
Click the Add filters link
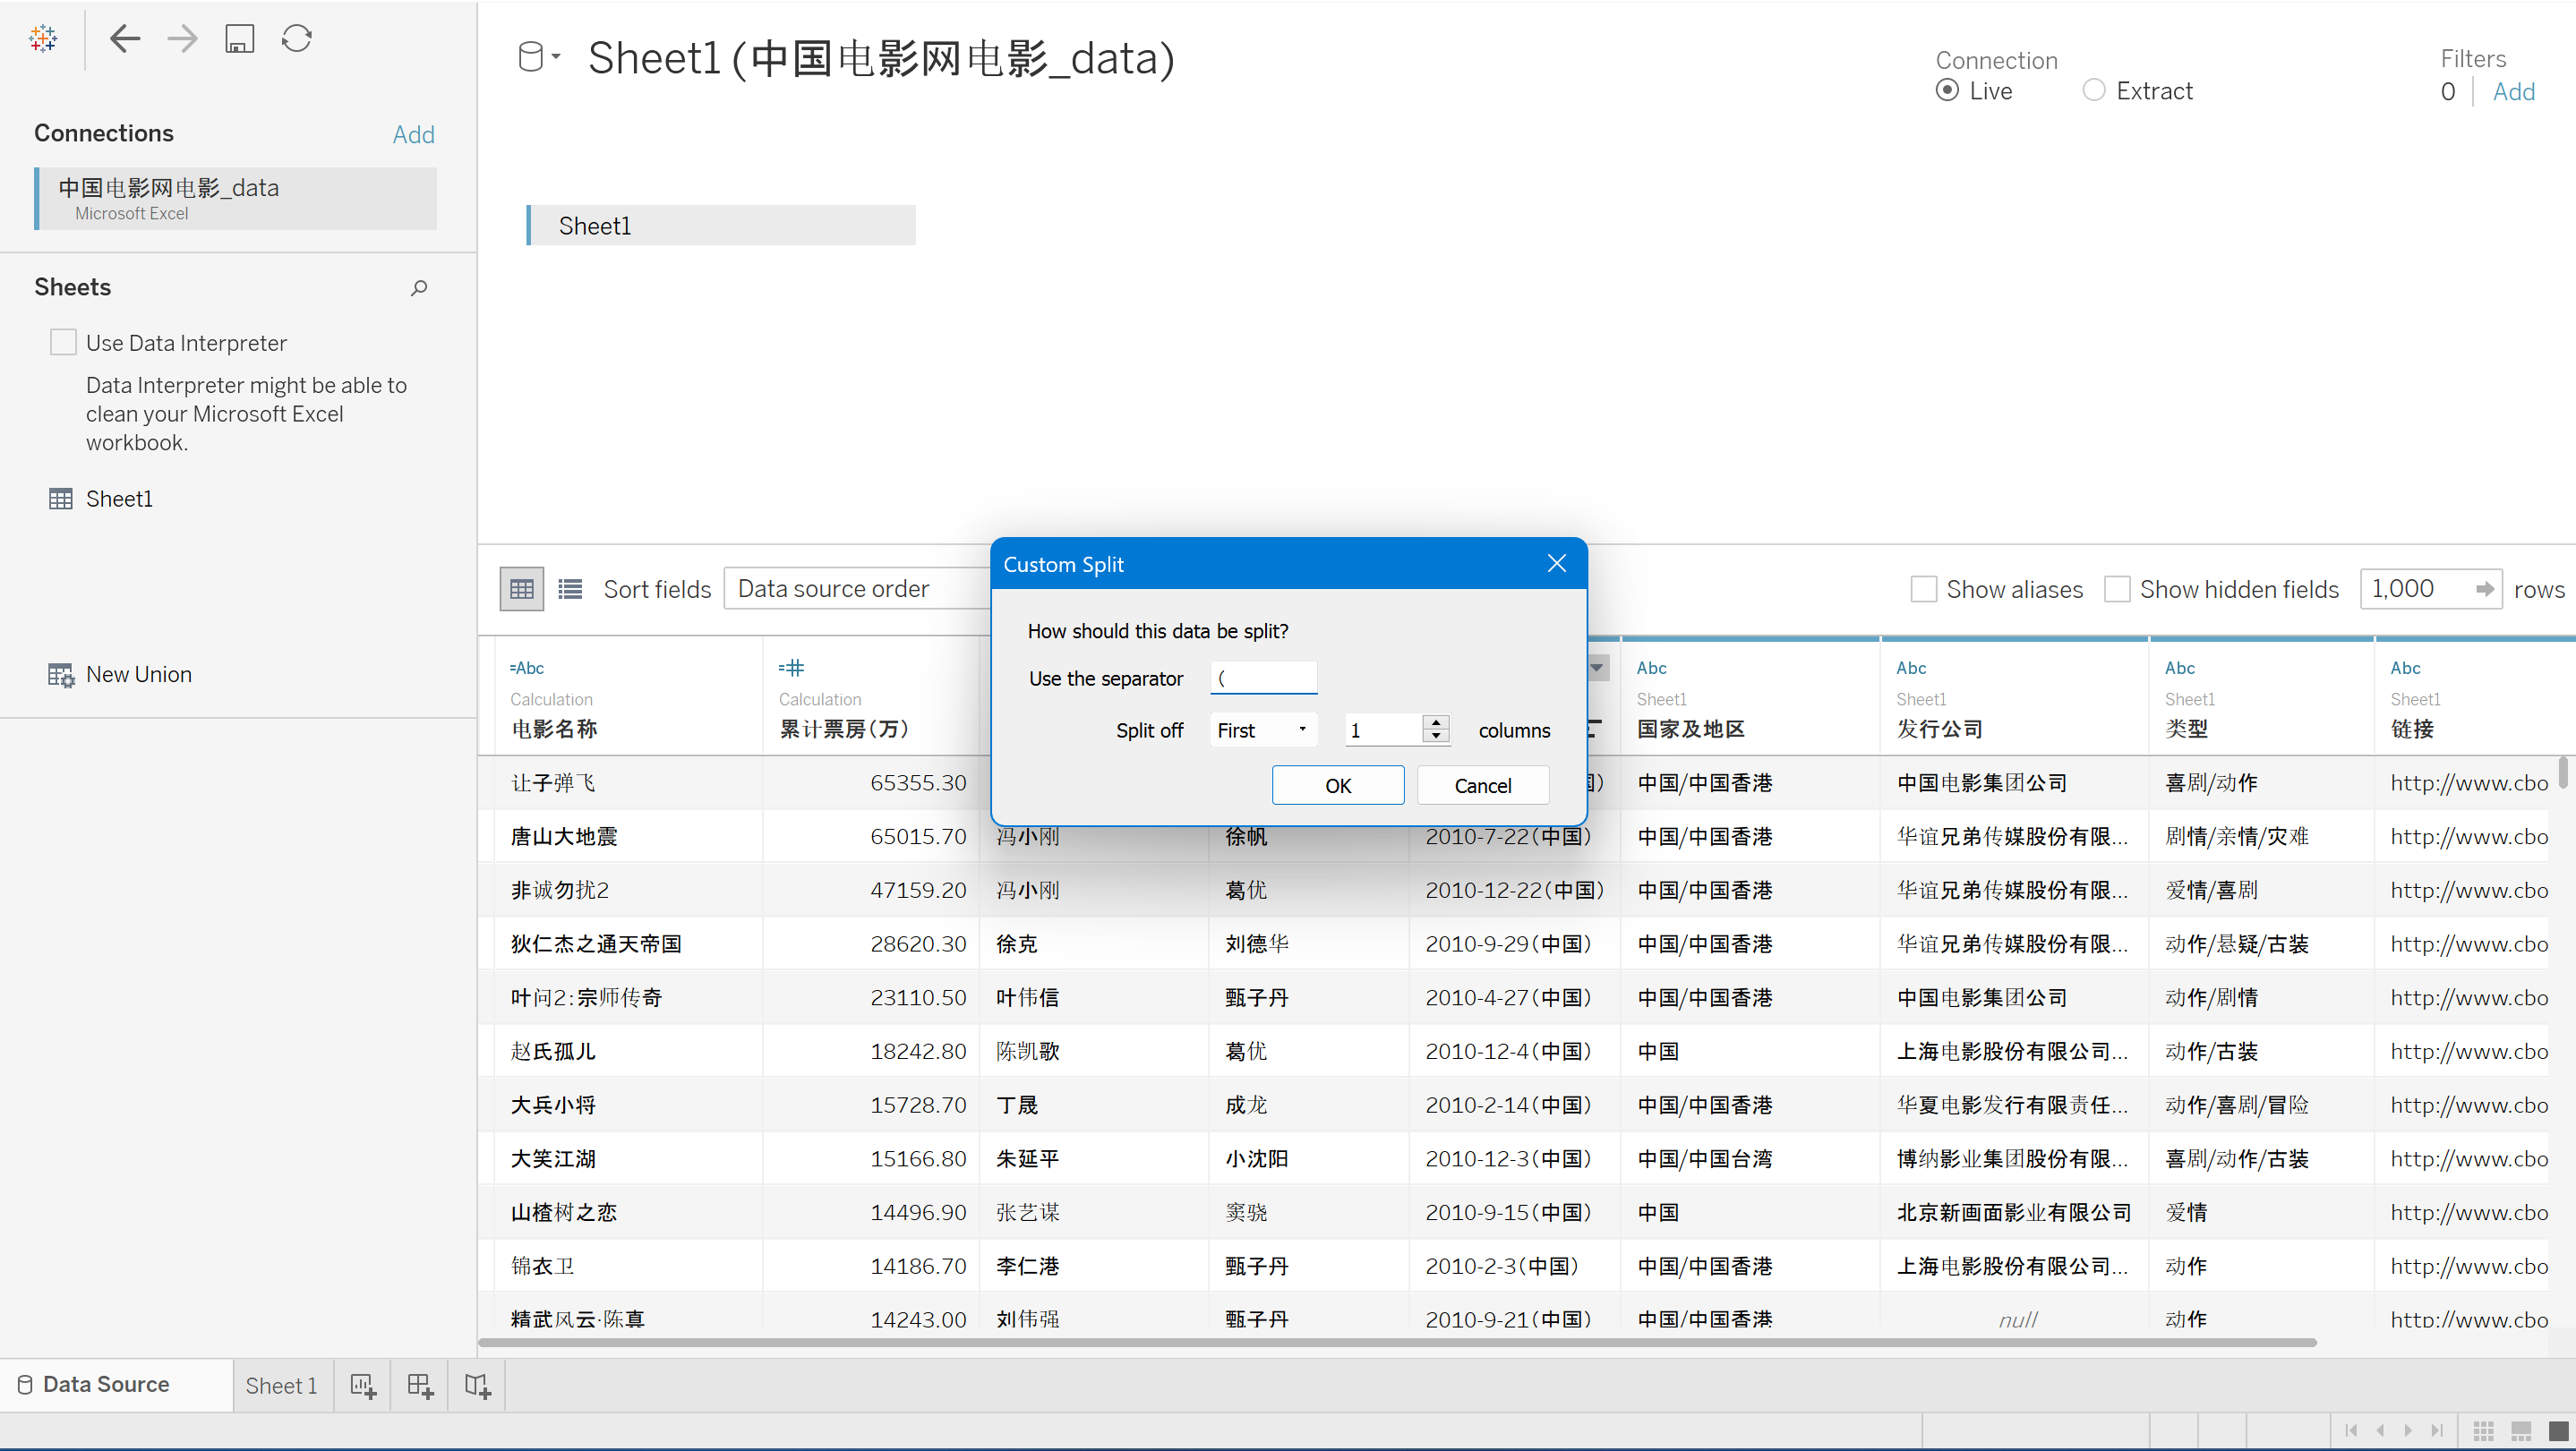pyautogui.click(x=2513, y=92)
